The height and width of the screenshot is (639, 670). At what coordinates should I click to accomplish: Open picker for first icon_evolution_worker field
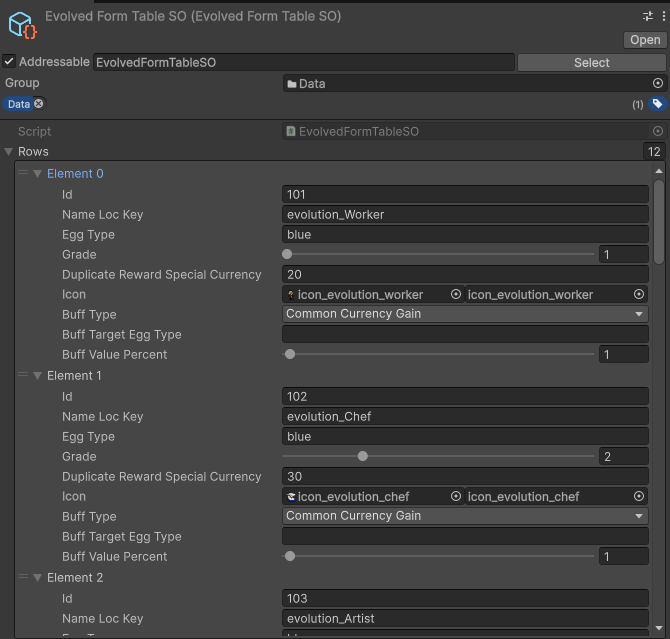click(x=456, y=294)
